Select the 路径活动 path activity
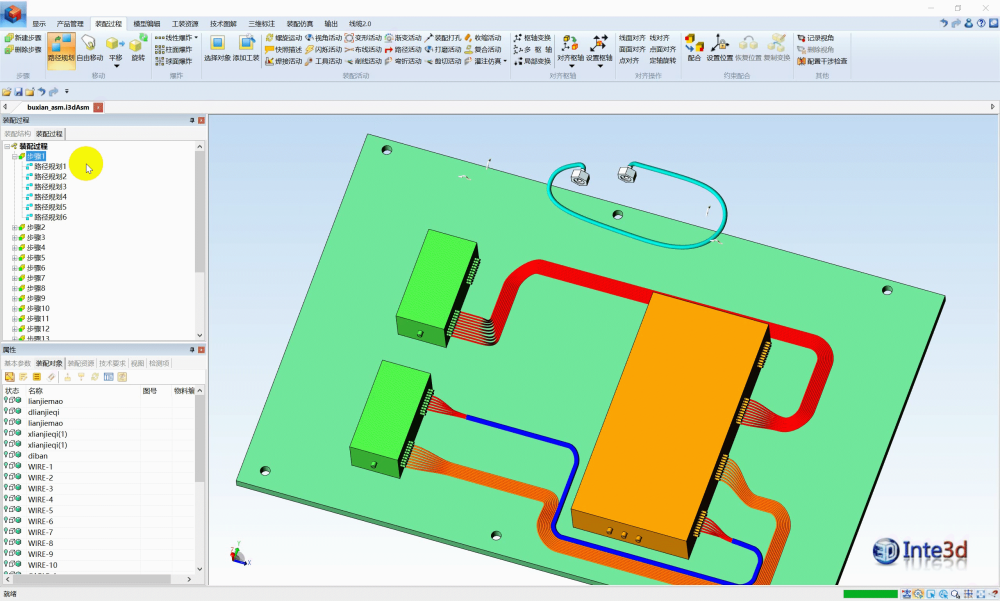Screen dimensions: 1000x601 pyautogui.click(x=403, y=49)
